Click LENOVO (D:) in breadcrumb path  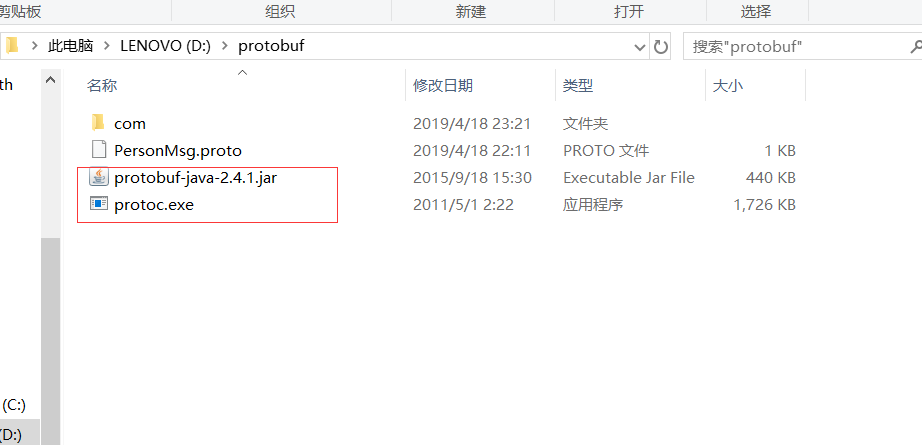(165, 46)
